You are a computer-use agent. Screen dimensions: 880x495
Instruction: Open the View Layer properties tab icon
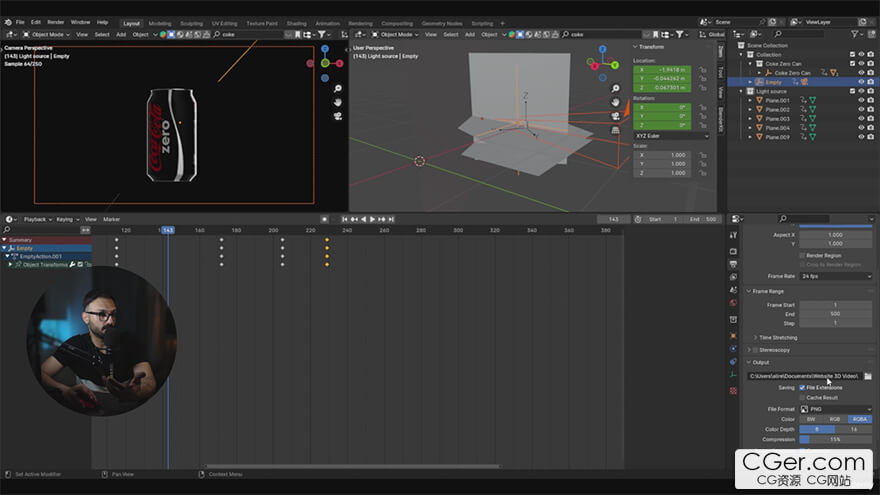733,277
